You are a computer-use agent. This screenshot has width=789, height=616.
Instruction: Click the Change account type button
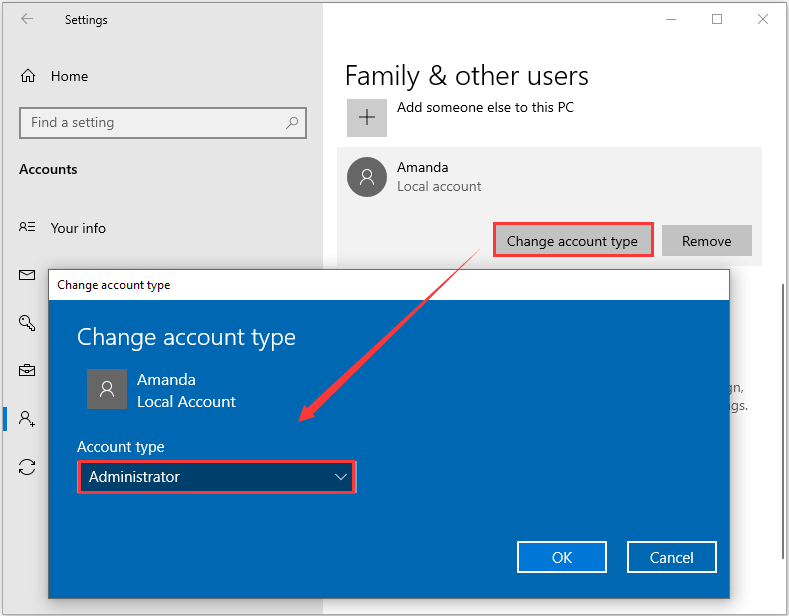[x=572, y=241]
